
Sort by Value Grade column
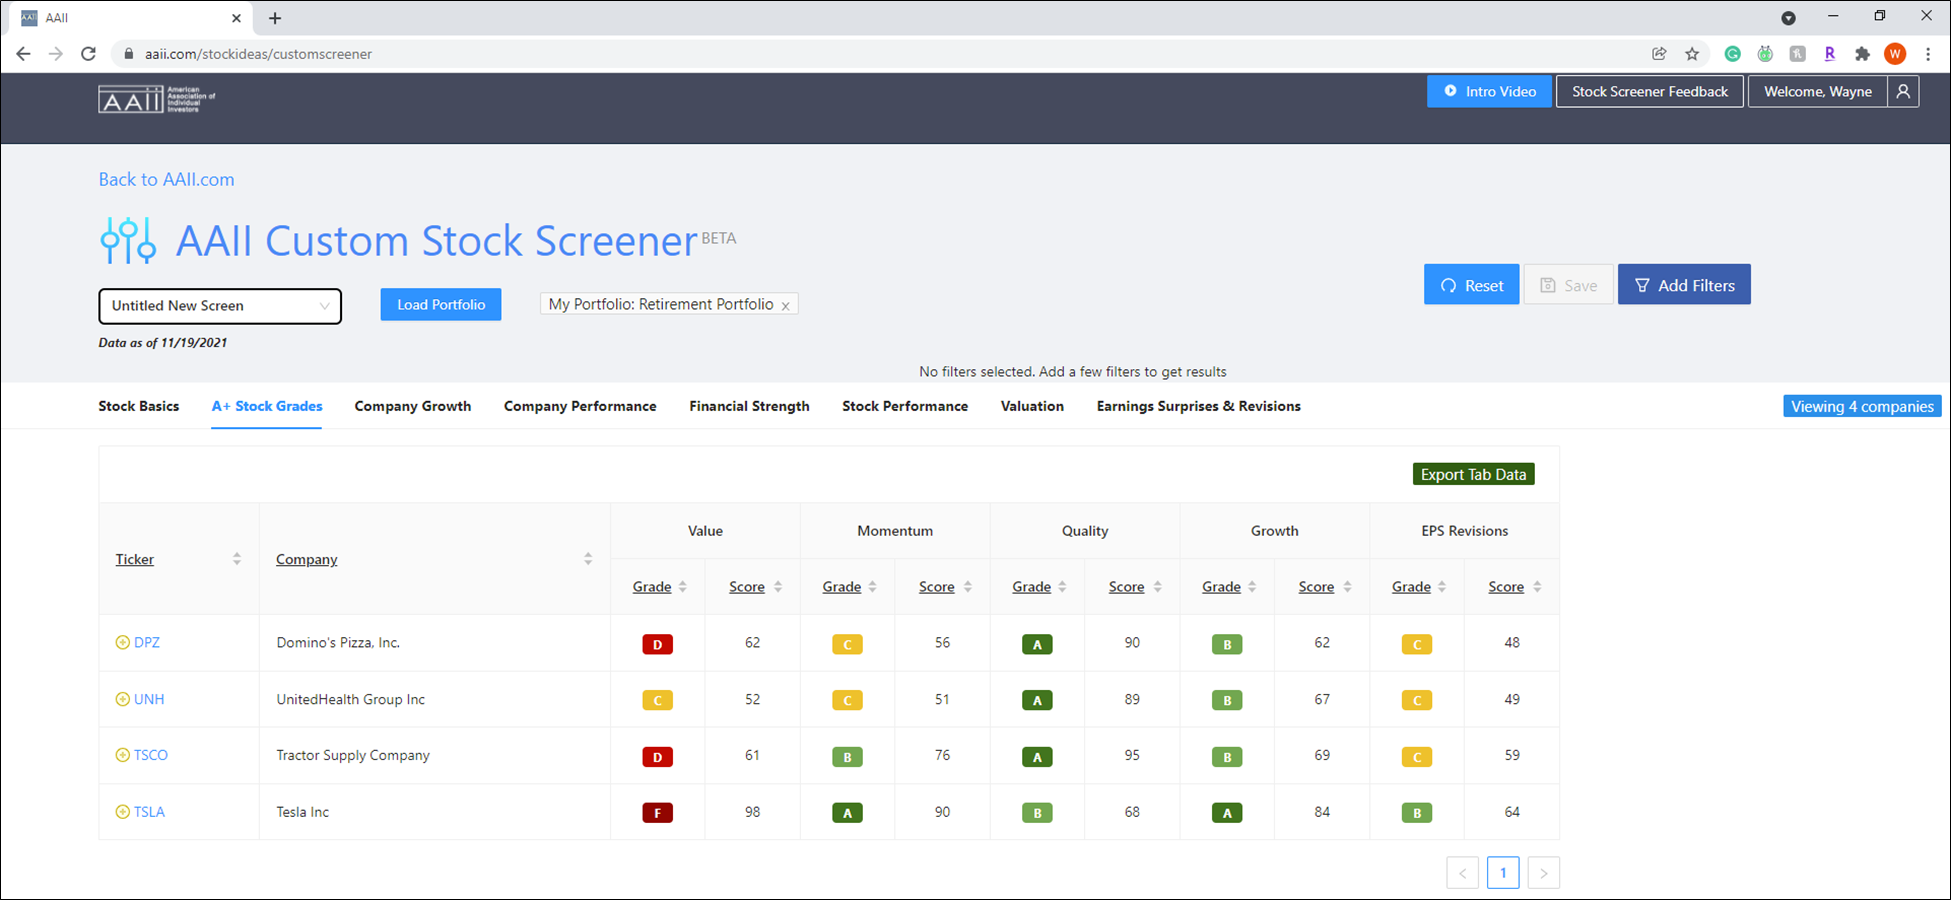[x=683, y=587]
